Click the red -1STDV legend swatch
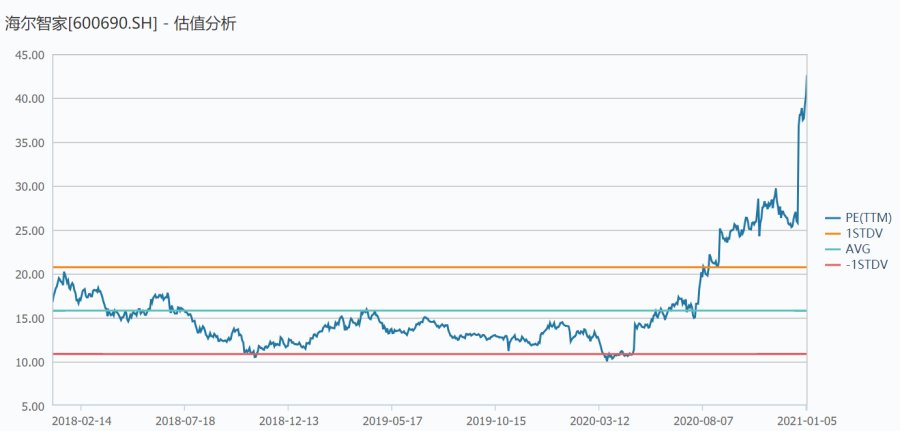 [833, 265]
